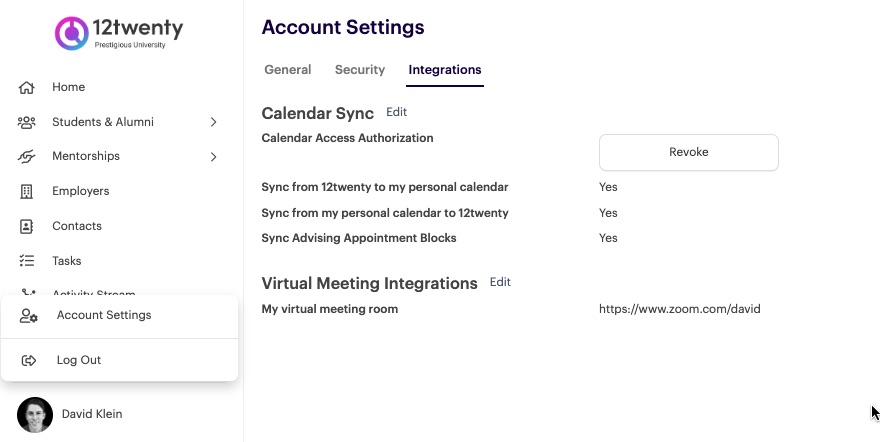Click the Log Out arrow icon

[29, 360]
